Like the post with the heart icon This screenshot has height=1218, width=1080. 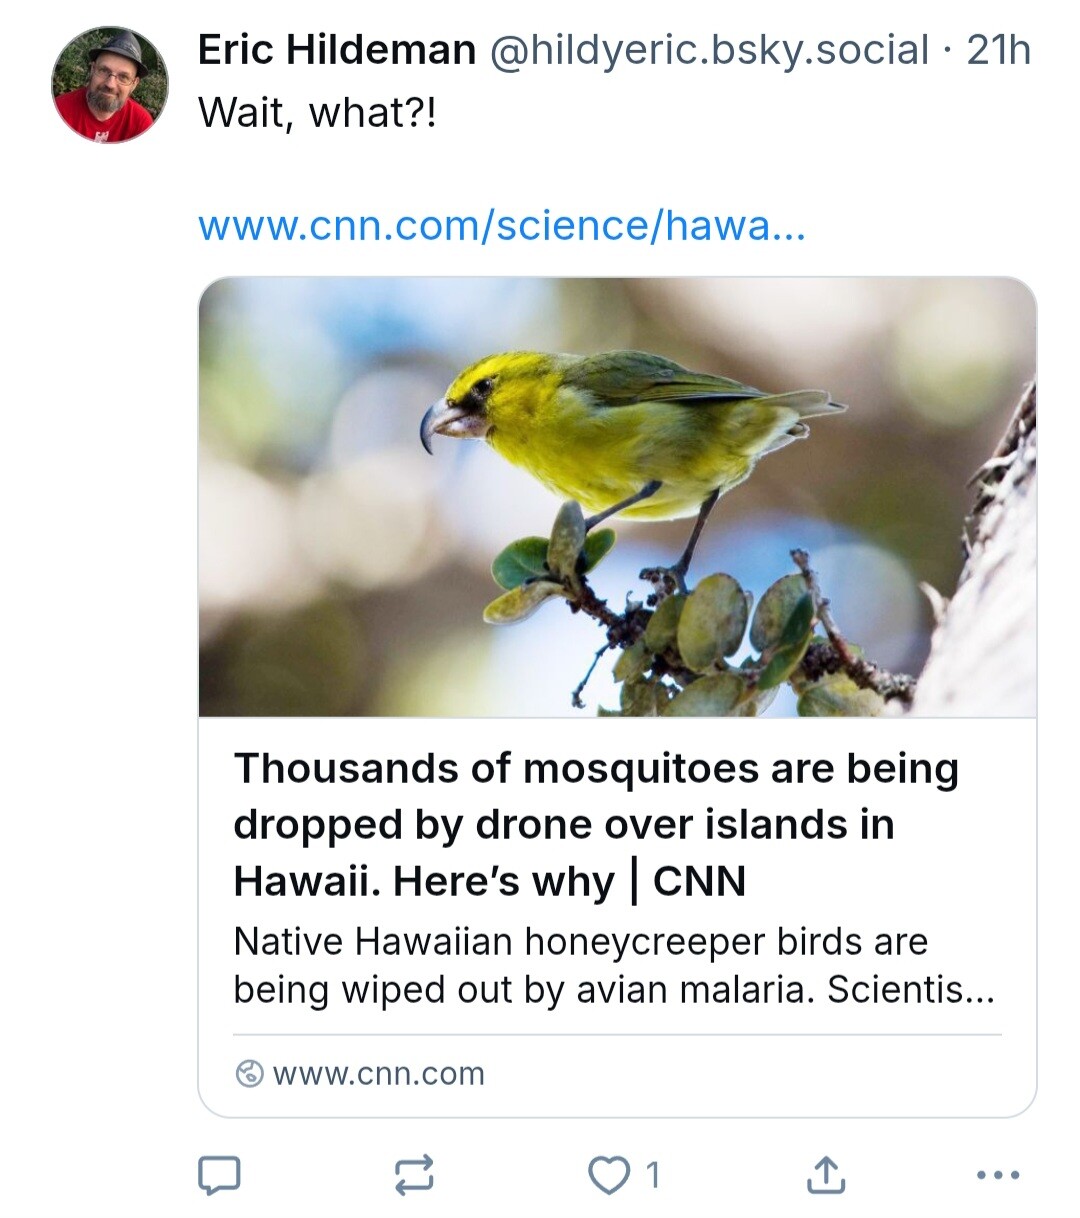pyautogui.click(x=608, y=1175)
